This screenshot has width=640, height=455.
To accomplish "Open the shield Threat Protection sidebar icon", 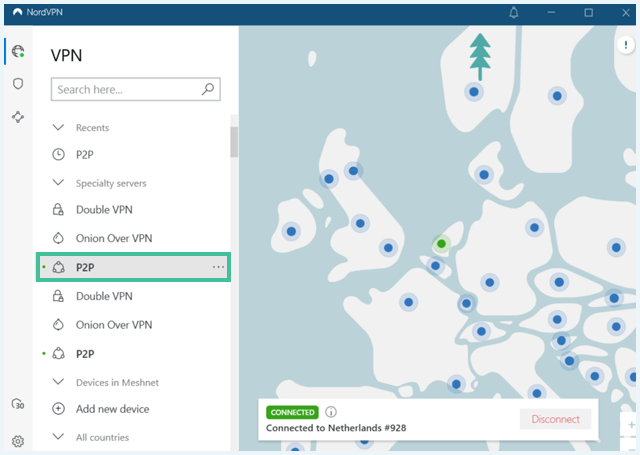I will click(x=18, y=84).
